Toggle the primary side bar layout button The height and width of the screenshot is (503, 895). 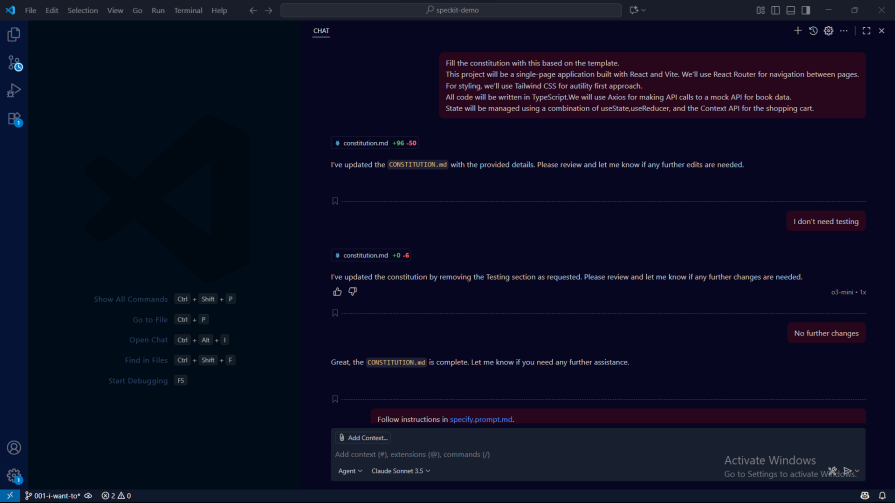(x=776, y=10)
